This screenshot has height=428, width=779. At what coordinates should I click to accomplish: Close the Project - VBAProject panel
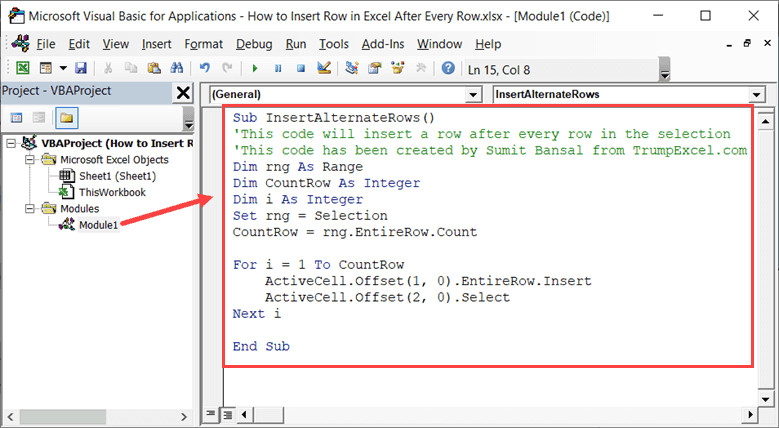pyautogui.click(x=184, y=93)
